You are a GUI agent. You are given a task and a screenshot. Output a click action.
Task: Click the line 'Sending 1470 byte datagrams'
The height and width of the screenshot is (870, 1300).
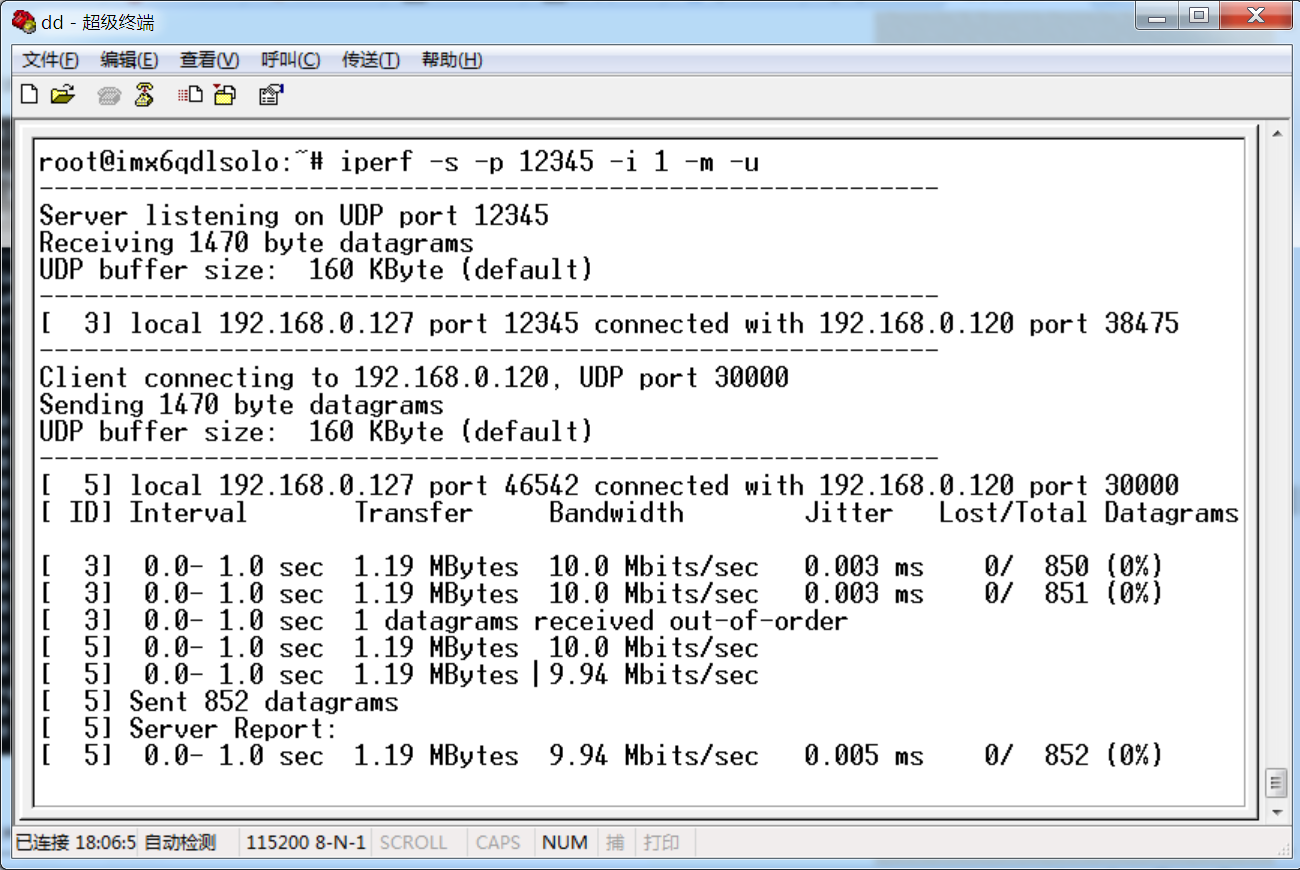coord(241,405)
